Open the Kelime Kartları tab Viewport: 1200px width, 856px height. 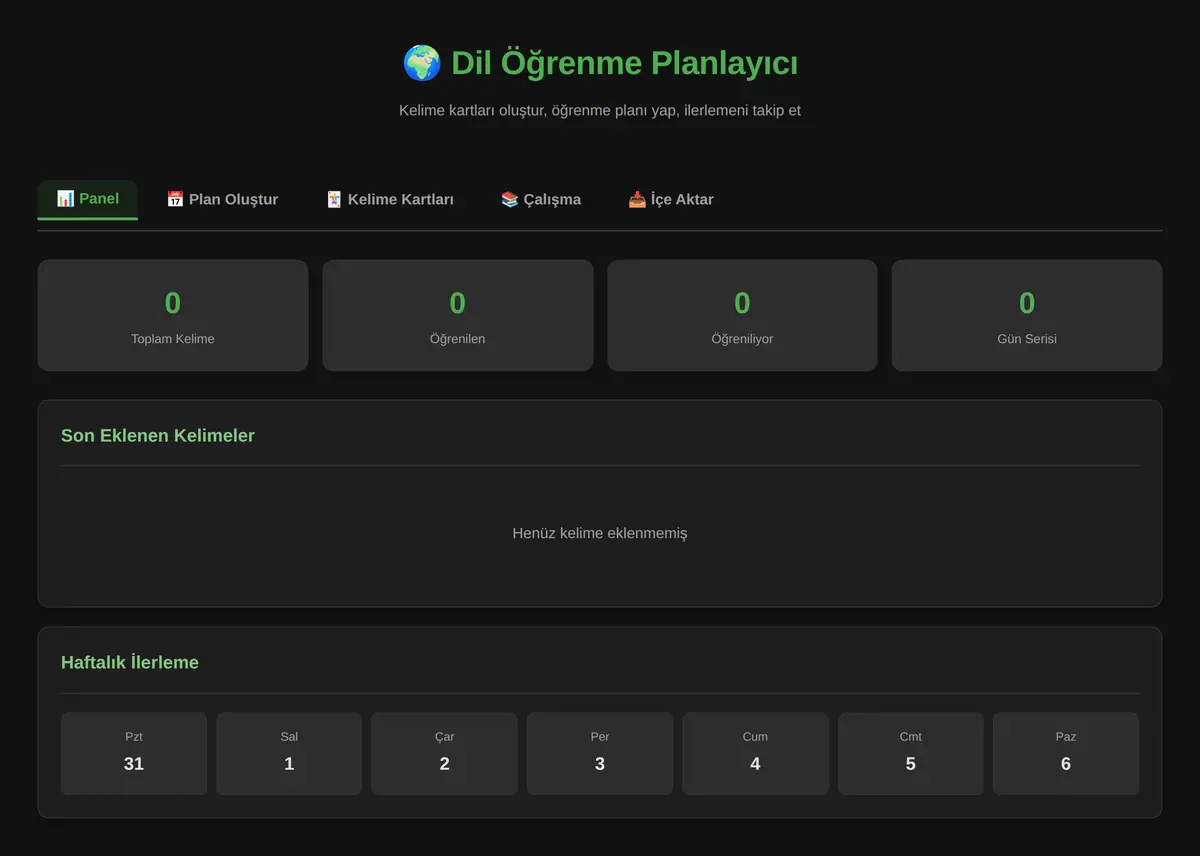(x=390, y=199)
